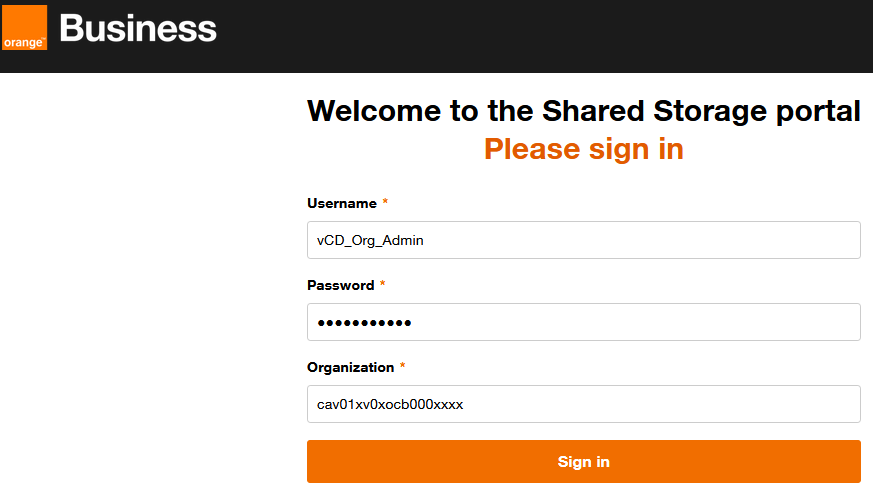Place cursor on the vCD_Org_Admin text
This screenshot has height=487, width=873.
tap(371, 240)
